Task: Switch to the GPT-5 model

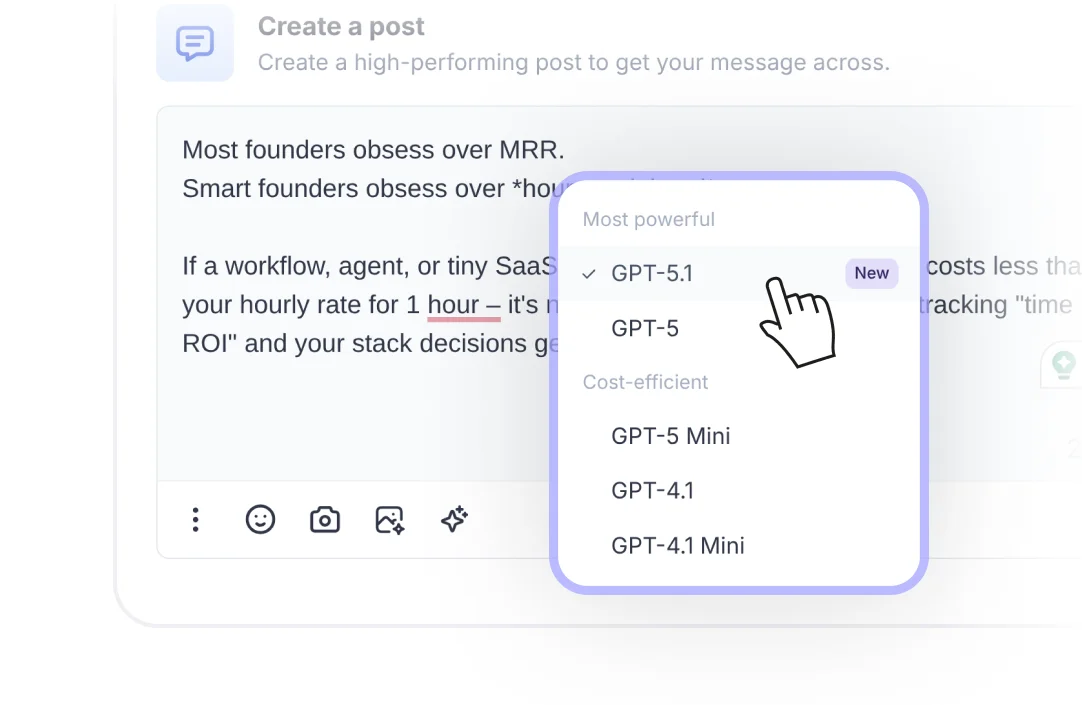Action: (645, 328)
